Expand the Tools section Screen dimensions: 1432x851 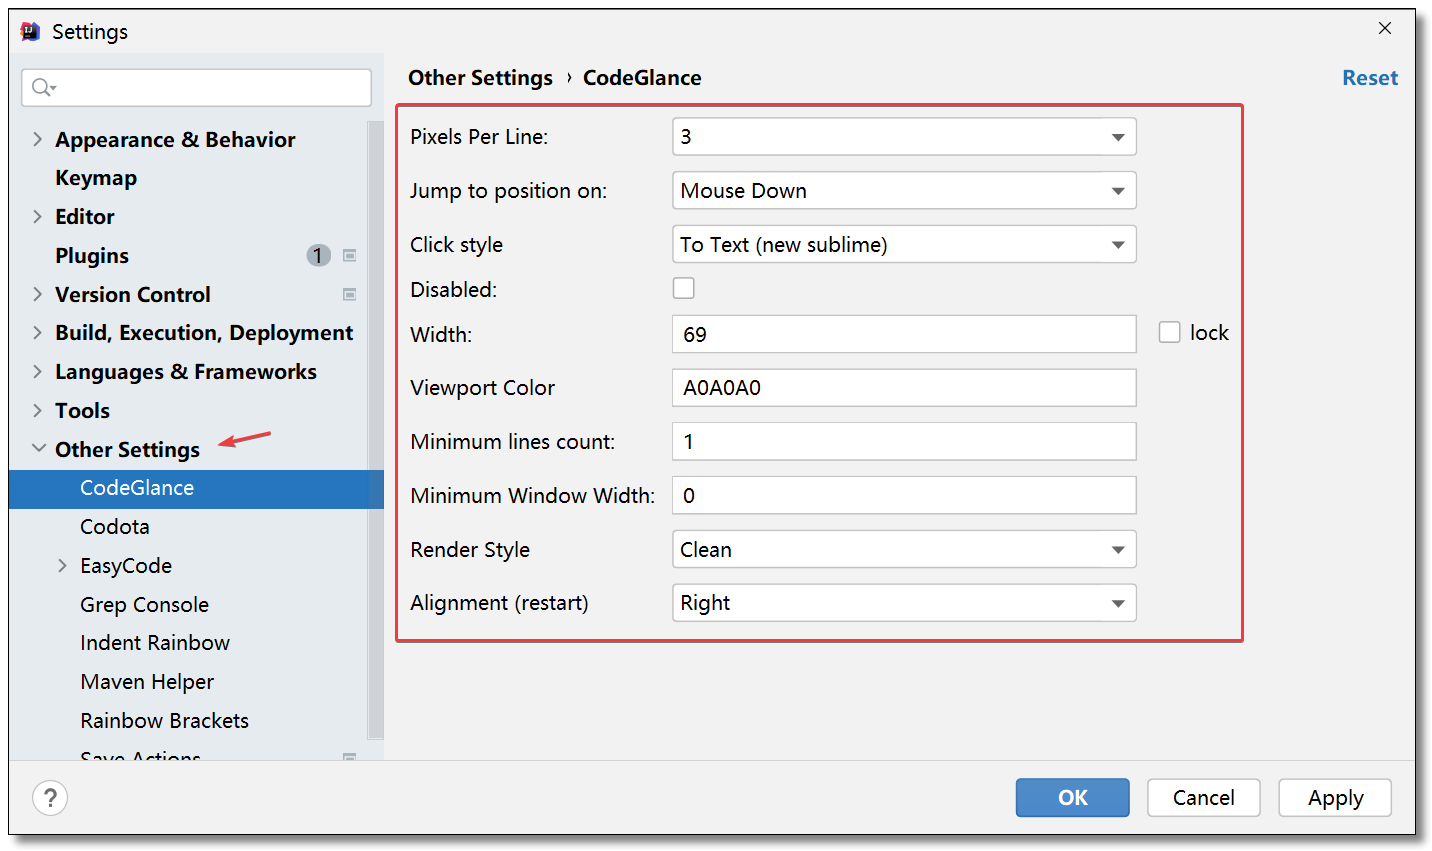(x=37, y=410)
